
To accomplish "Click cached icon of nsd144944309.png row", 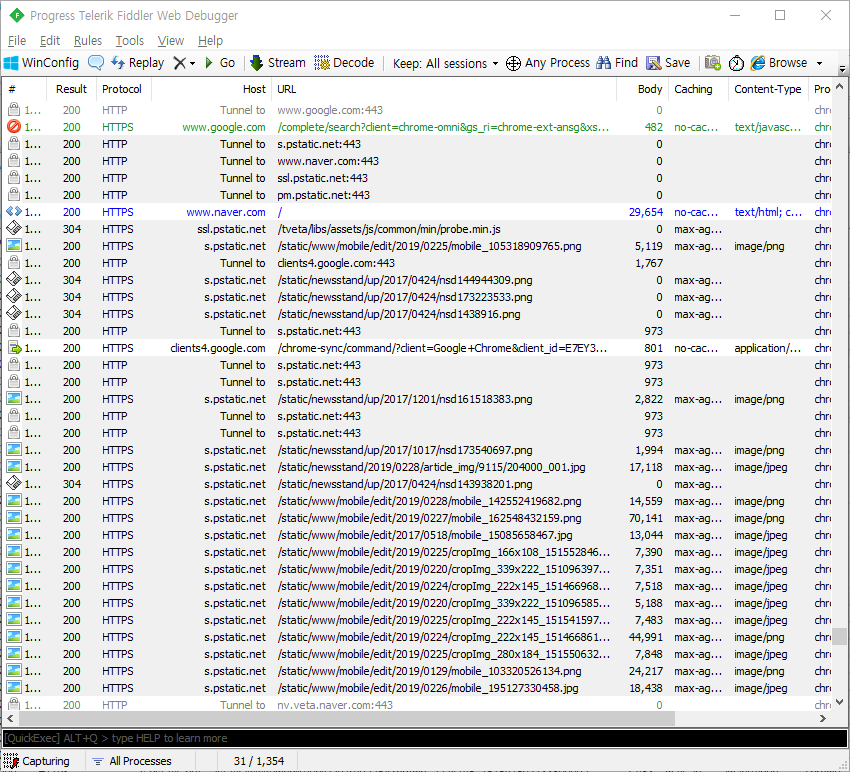I will tap(14, 280).
